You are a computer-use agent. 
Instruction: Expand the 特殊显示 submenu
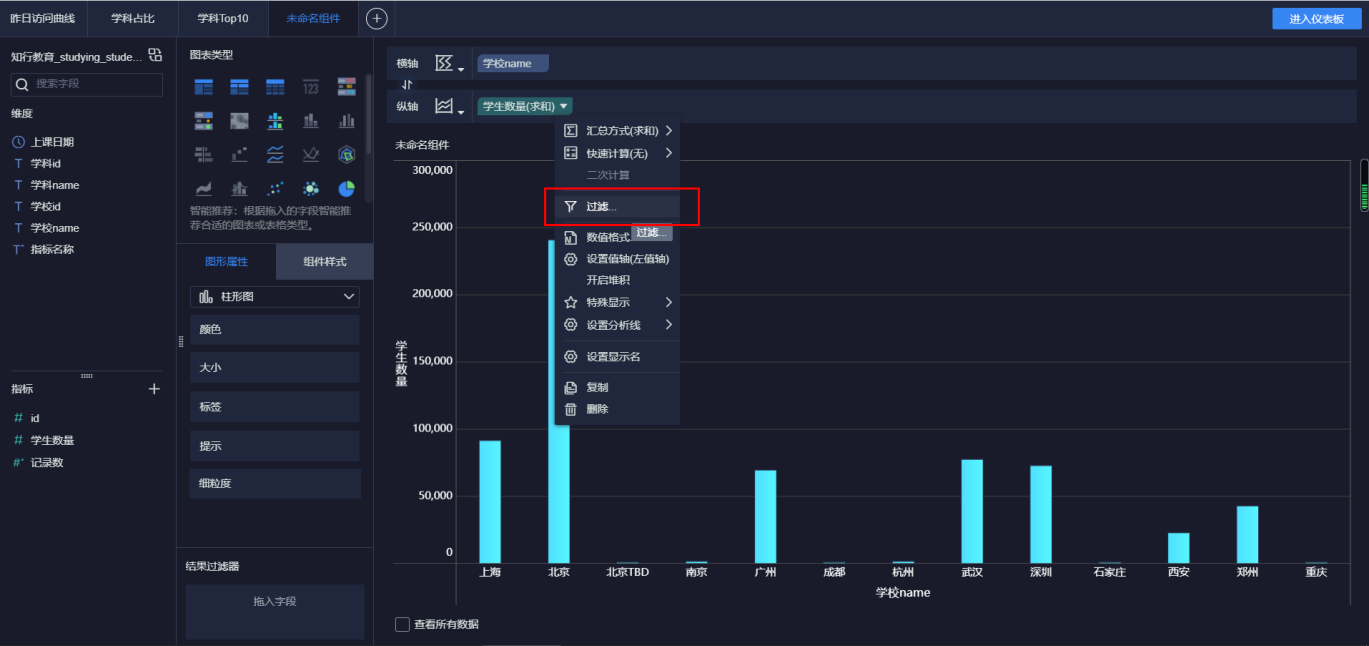pos(617,302)
